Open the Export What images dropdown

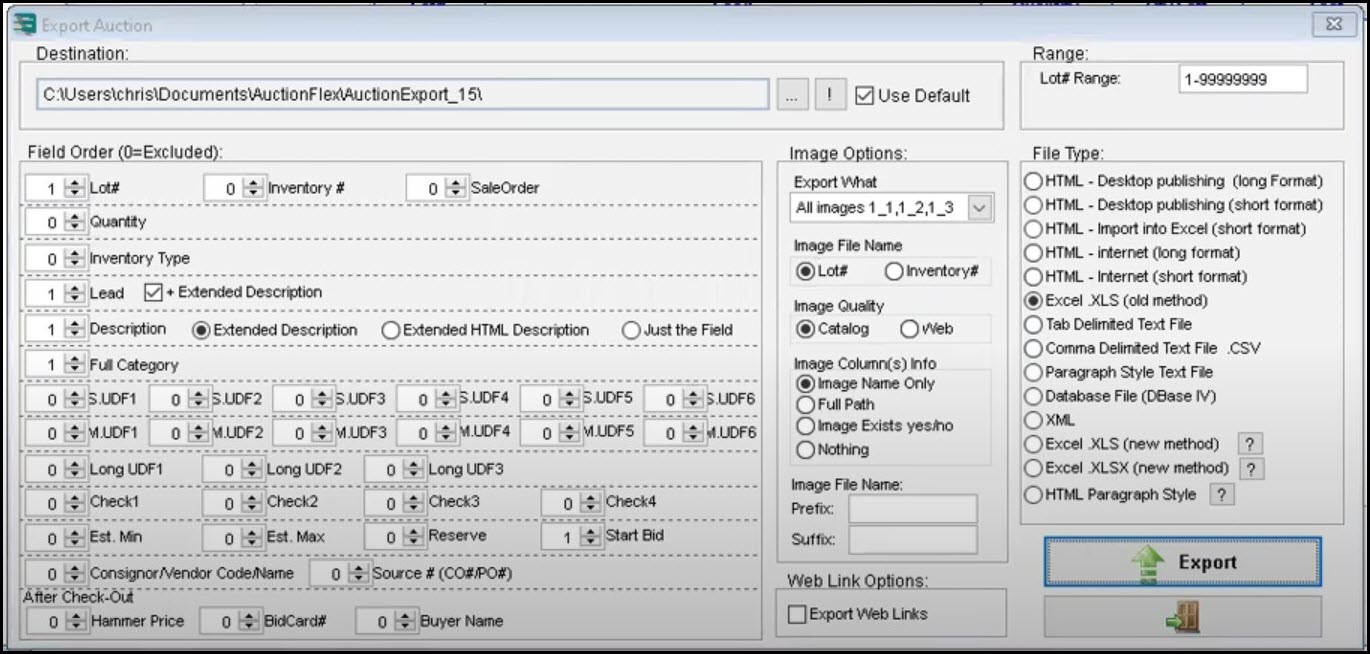pyautogui.click(x=980, y=208)
